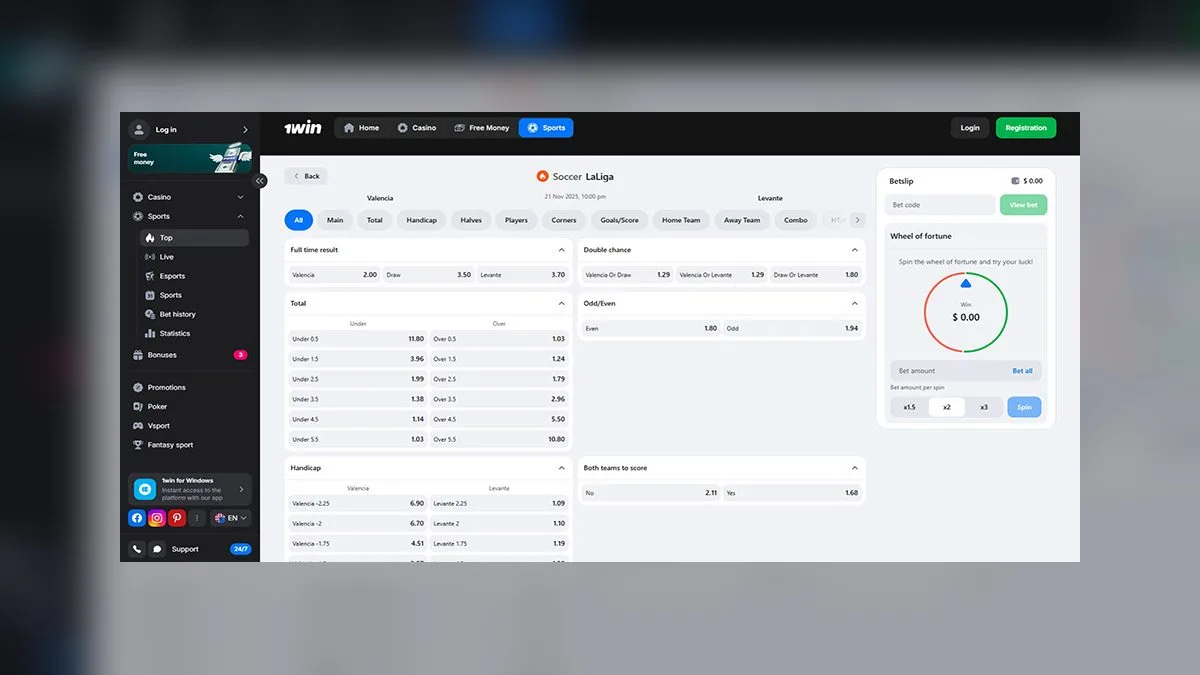Click the user avatar icon beside Log in
This screenshot has width=1200, height=675.
coord(139,130)
